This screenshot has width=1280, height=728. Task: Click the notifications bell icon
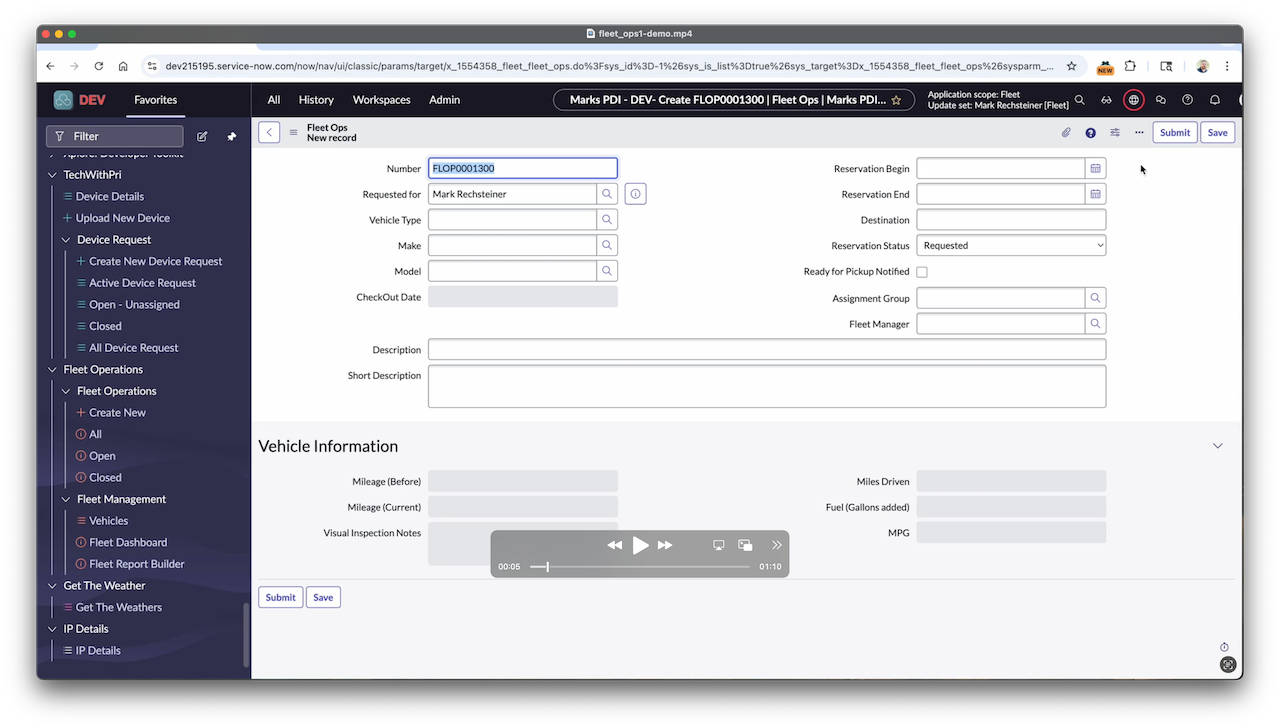pyautogui.click(x=1214, y=100)
